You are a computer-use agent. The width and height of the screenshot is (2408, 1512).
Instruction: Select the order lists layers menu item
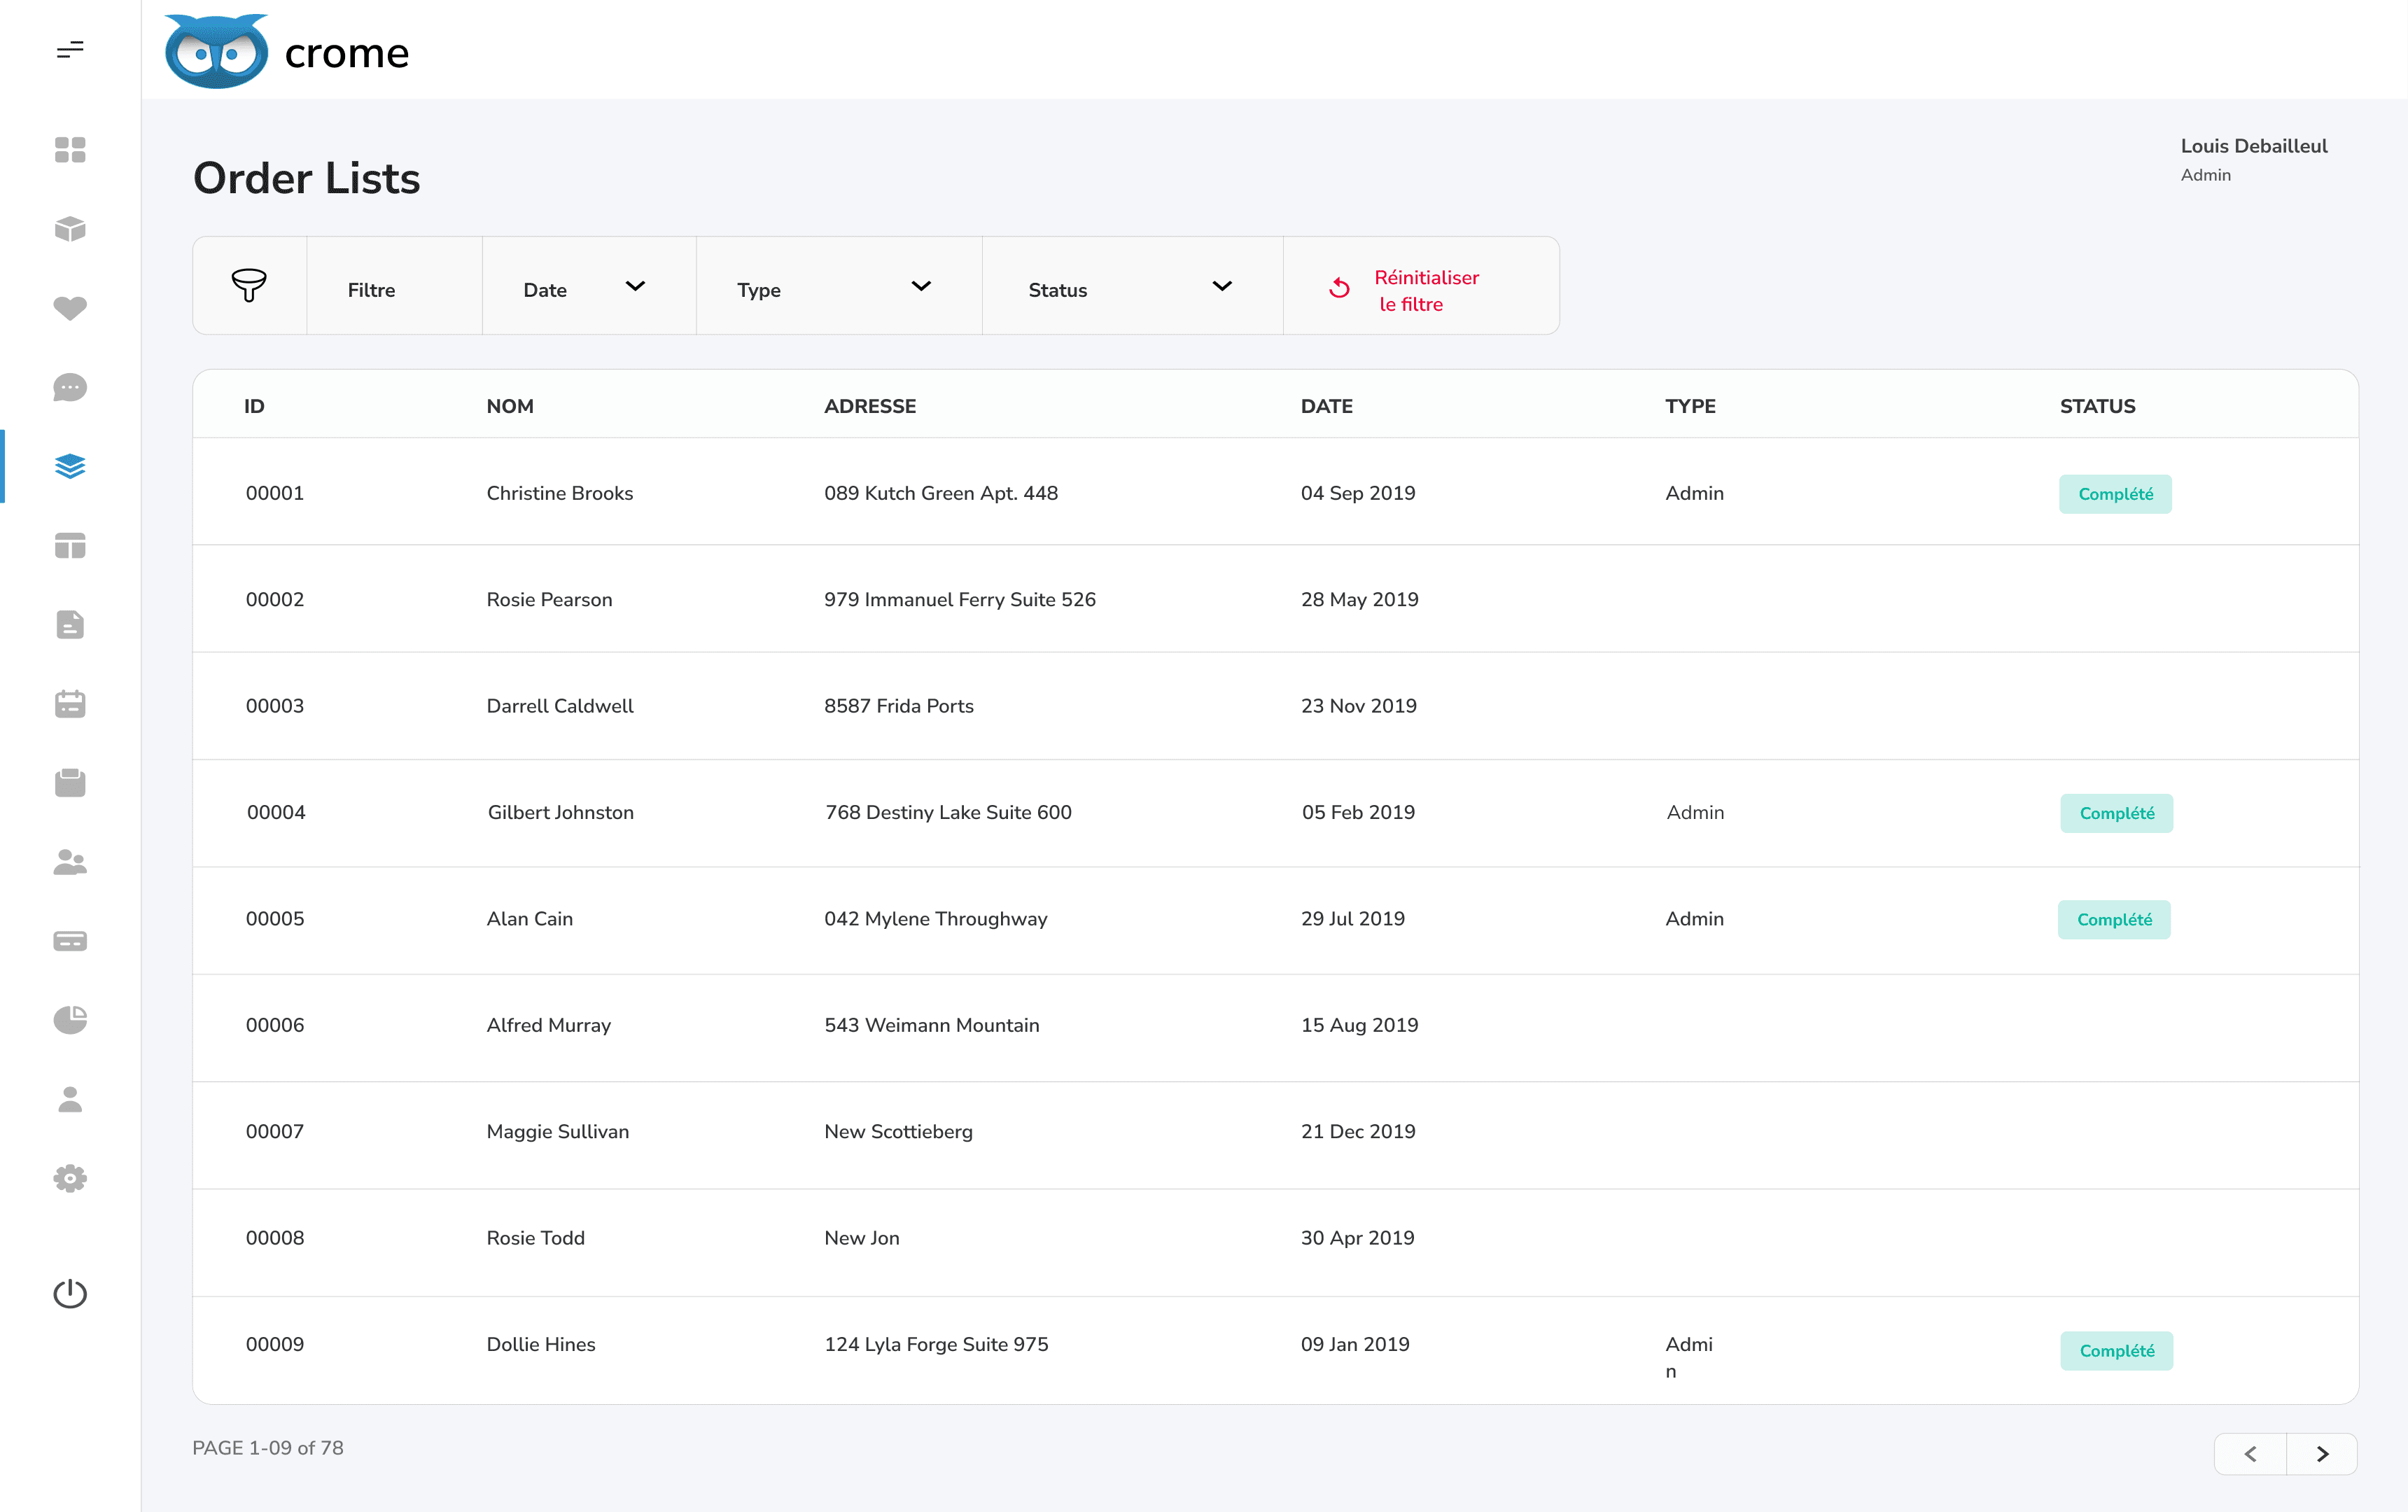coord(69,466)
